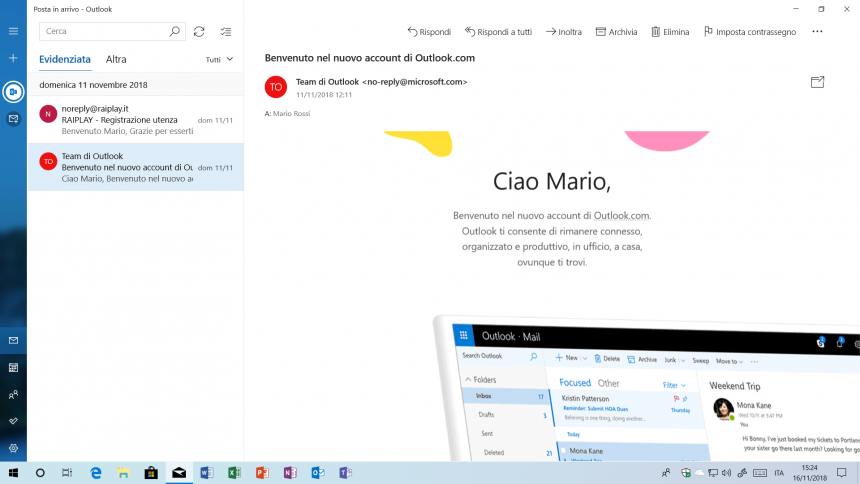Open message in a new window

click(x=817, y=82)
